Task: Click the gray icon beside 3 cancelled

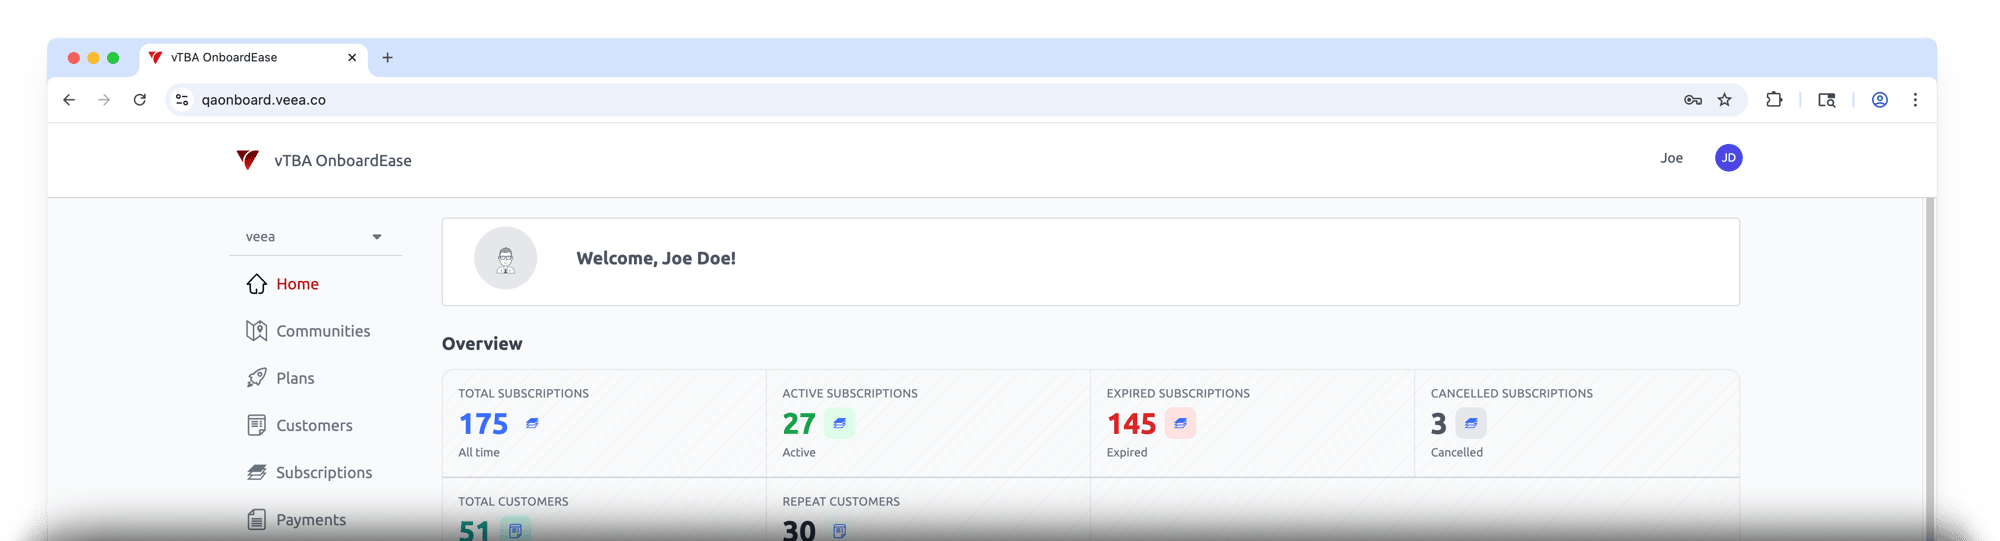Action: [x=1471, y=424]
